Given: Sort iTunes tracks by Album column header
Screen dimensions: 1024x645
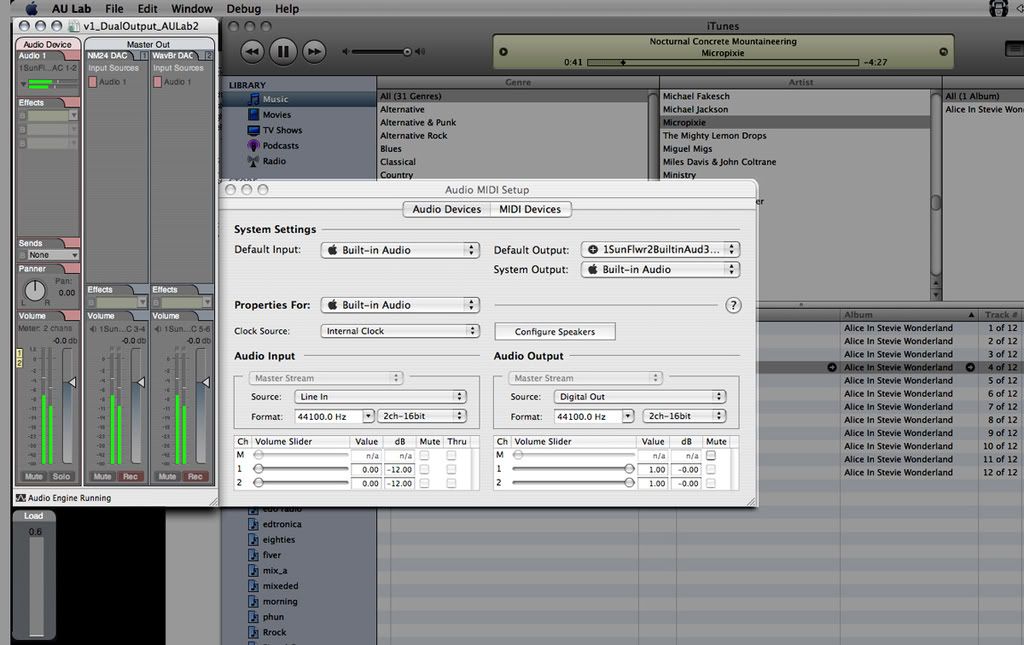Looking at the screenshot, I should 908,315.
